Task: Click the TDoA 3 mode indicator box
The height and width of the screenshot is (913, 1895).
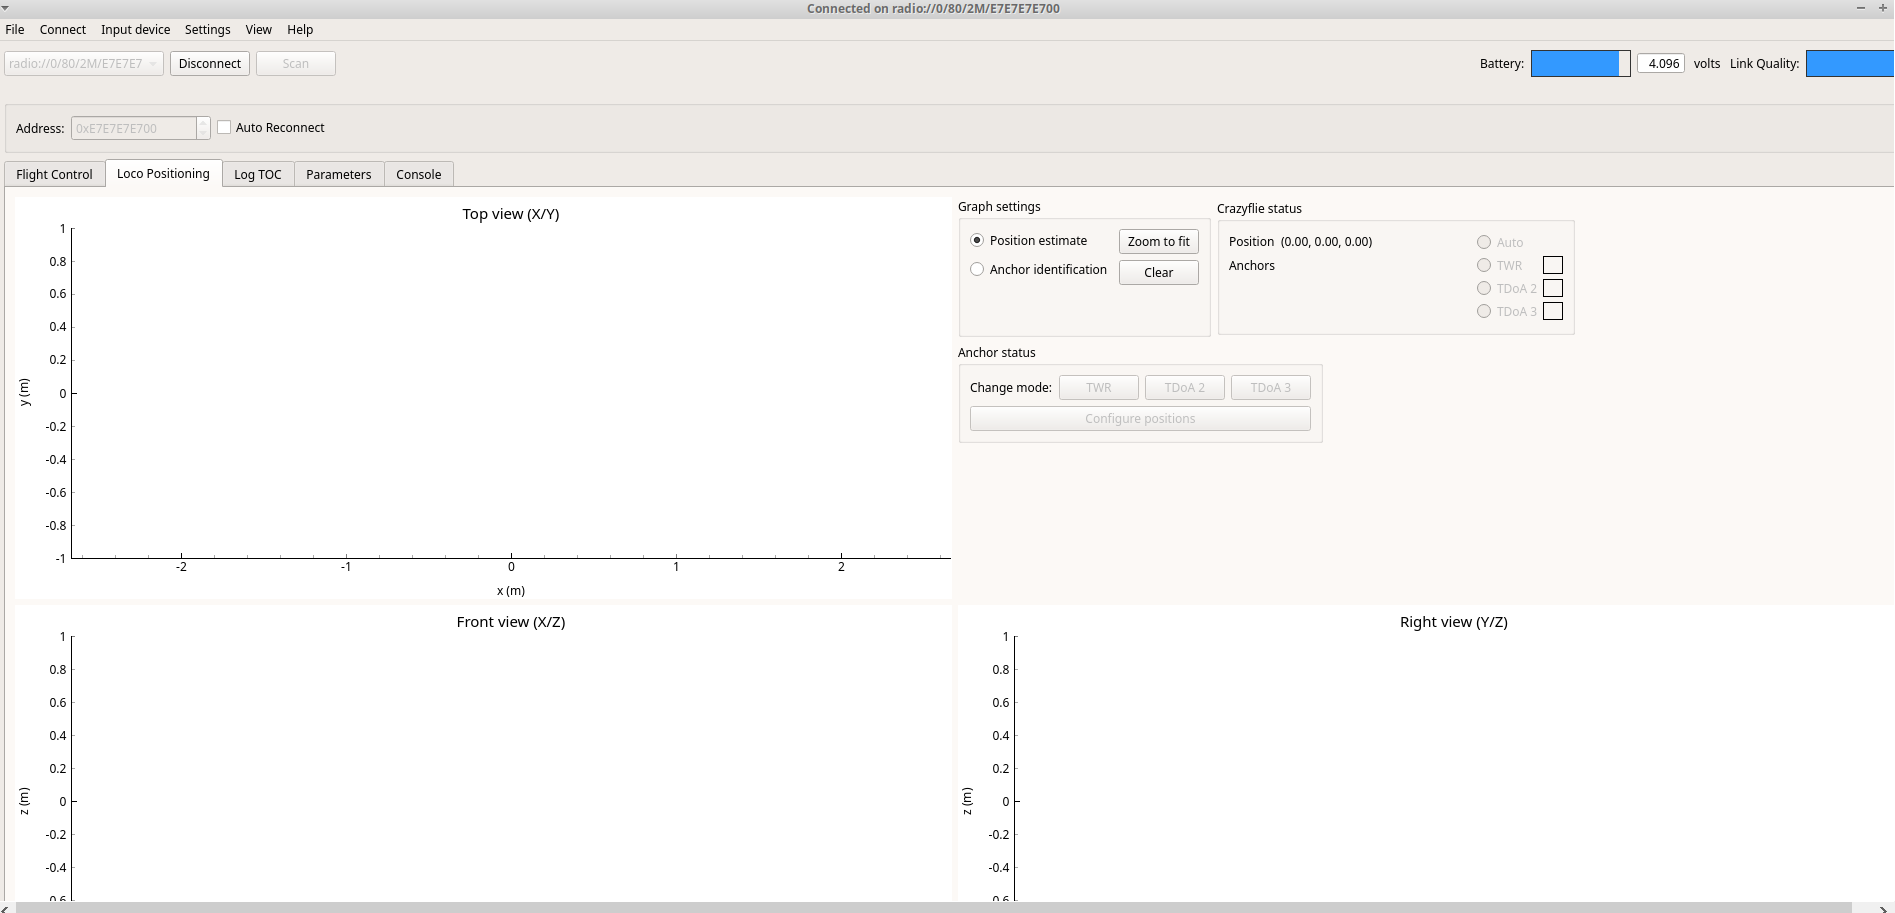Action: pyautogui.click(x=1552, y=311)
